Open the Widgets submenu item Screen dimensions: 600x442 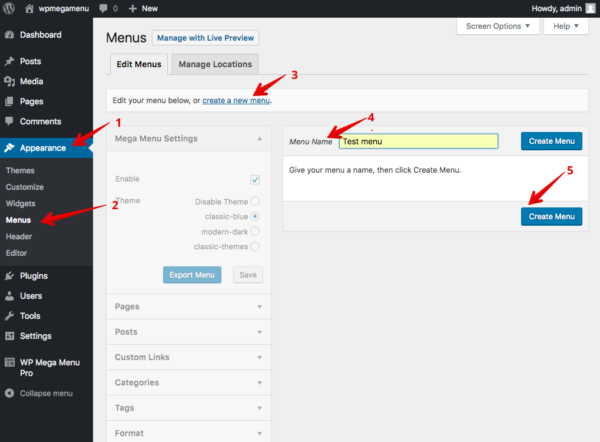[x=21, y=204]
